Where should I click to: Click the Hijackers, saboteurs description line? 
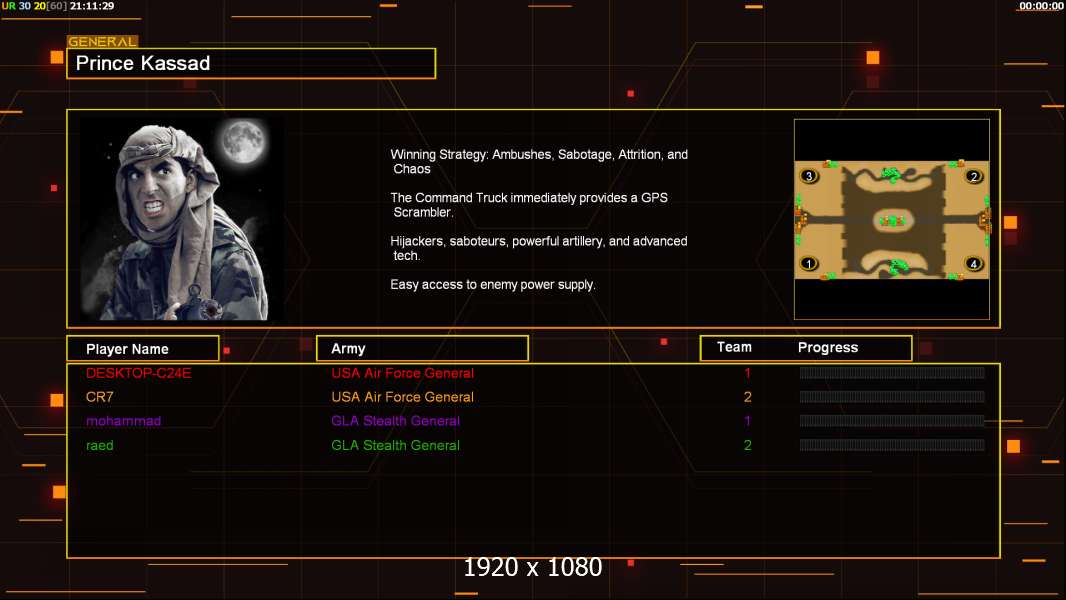click(x=539, y=248)
